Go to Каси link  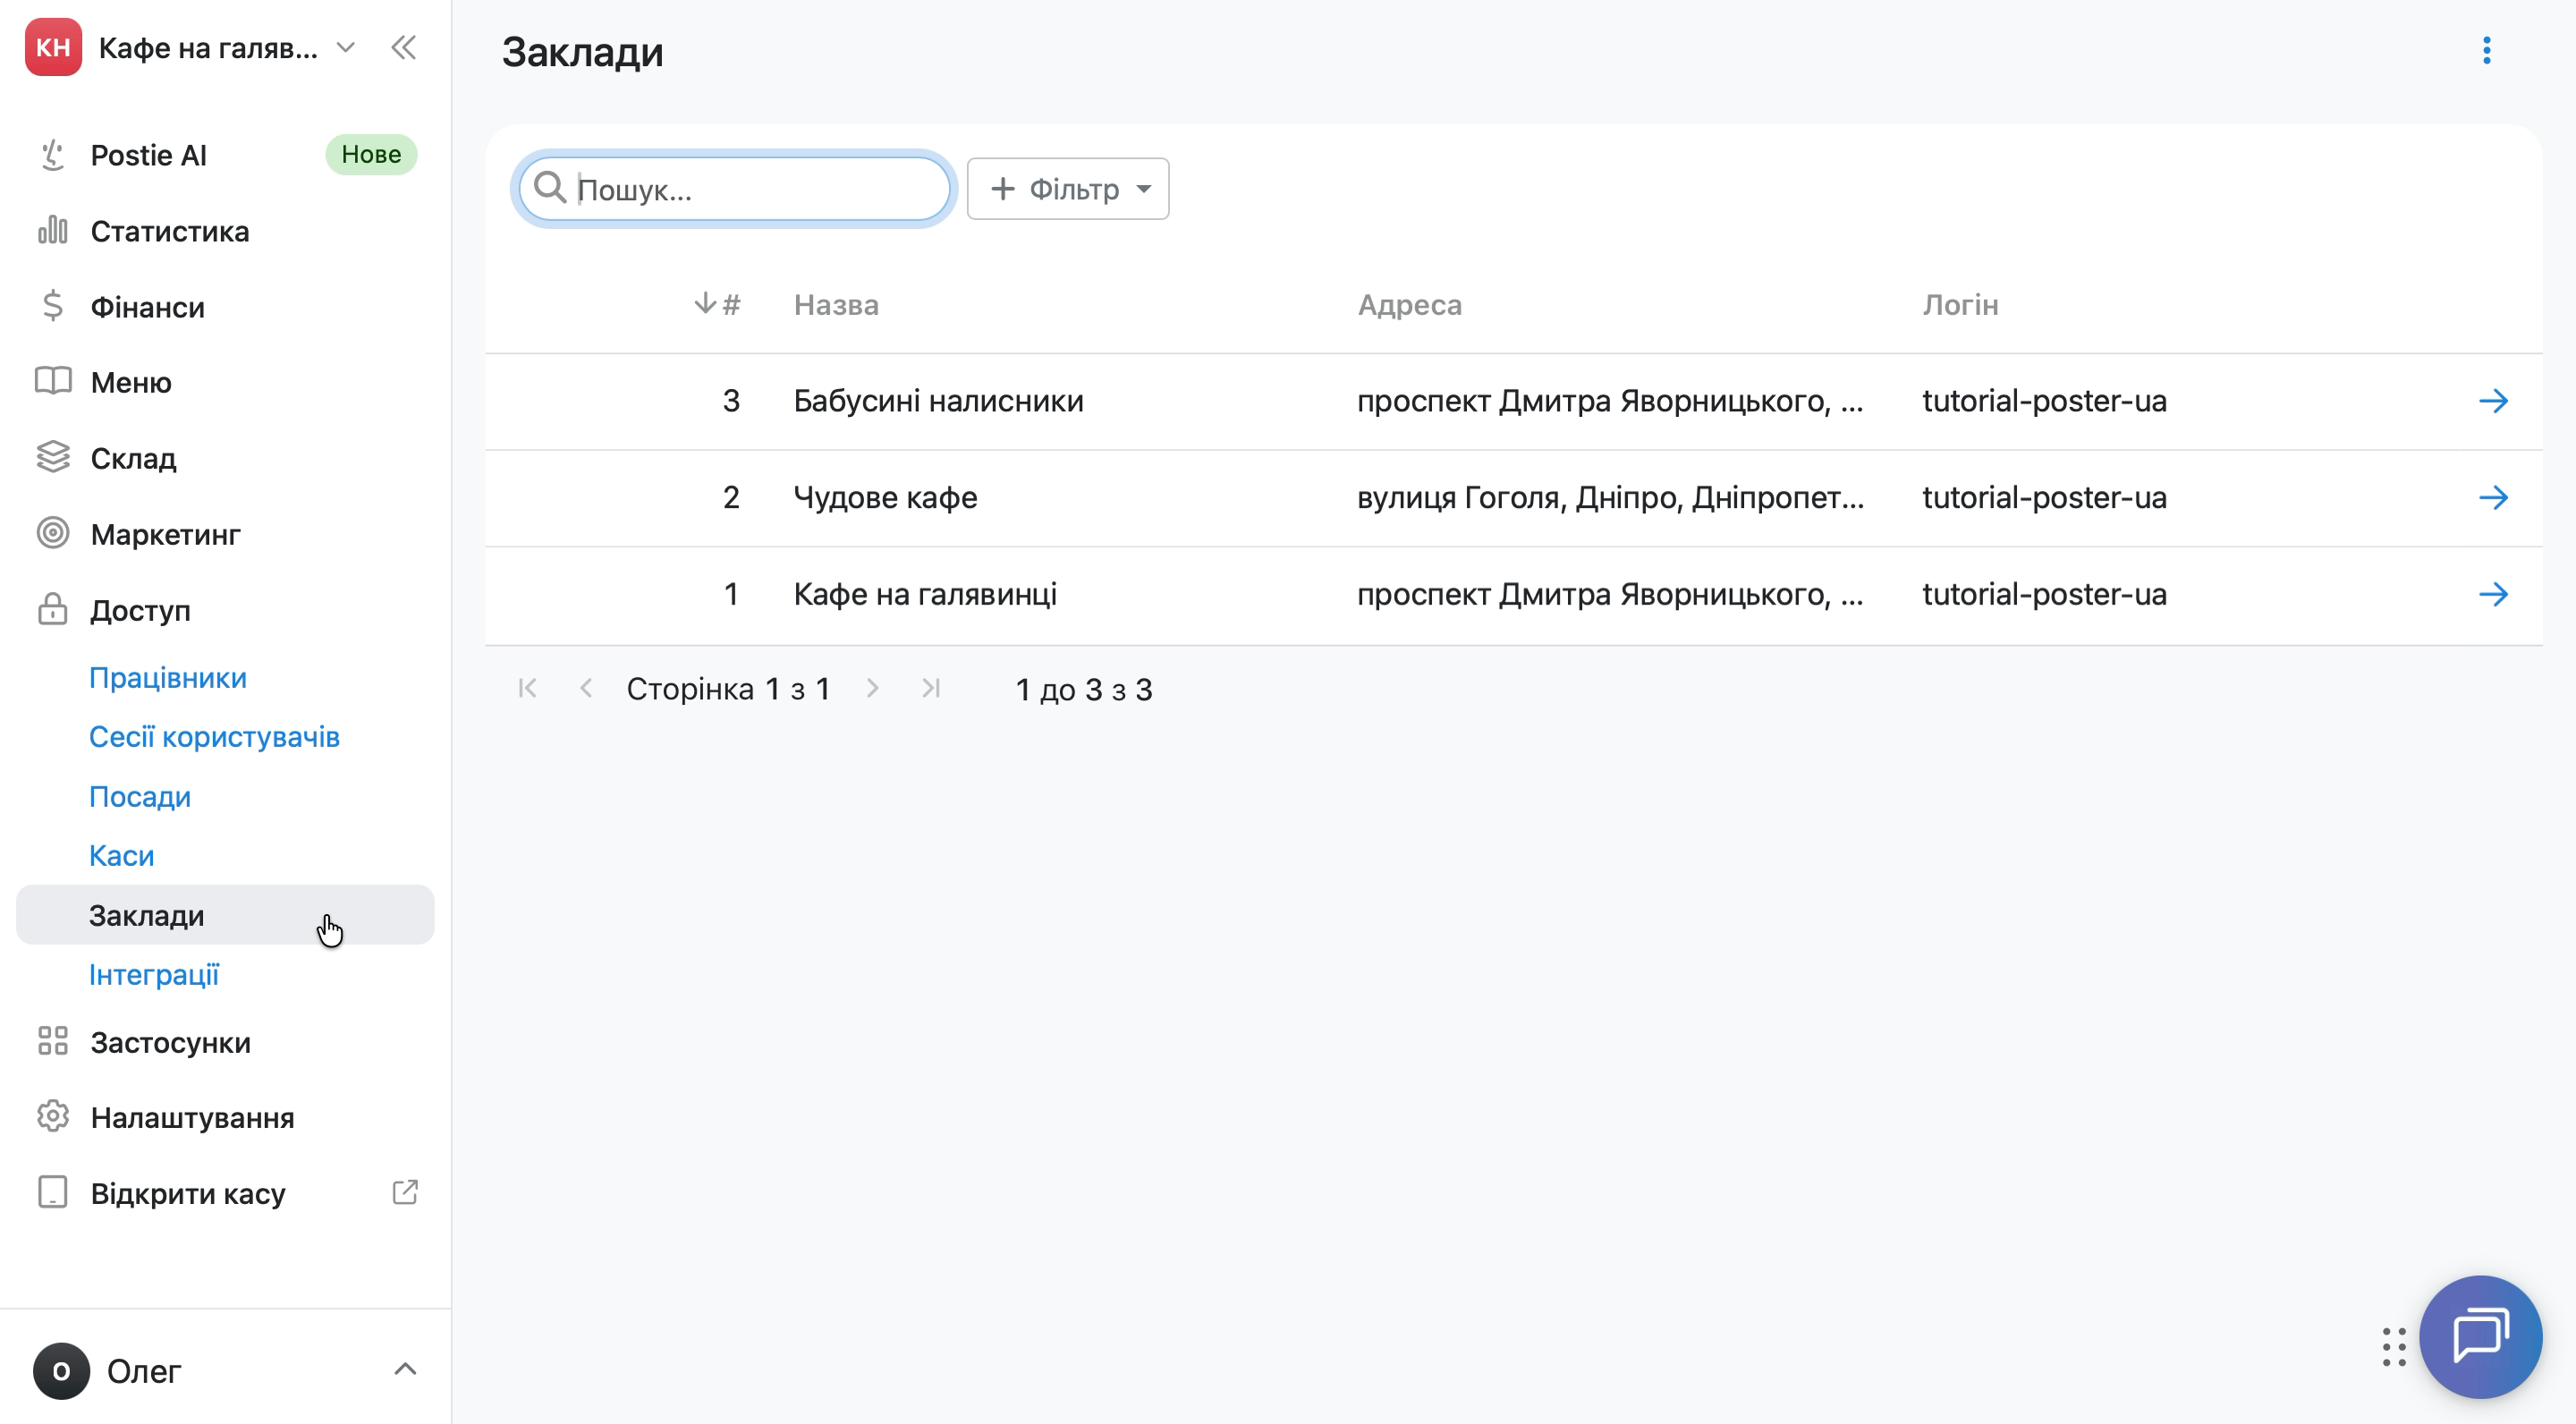coord(121,856)
